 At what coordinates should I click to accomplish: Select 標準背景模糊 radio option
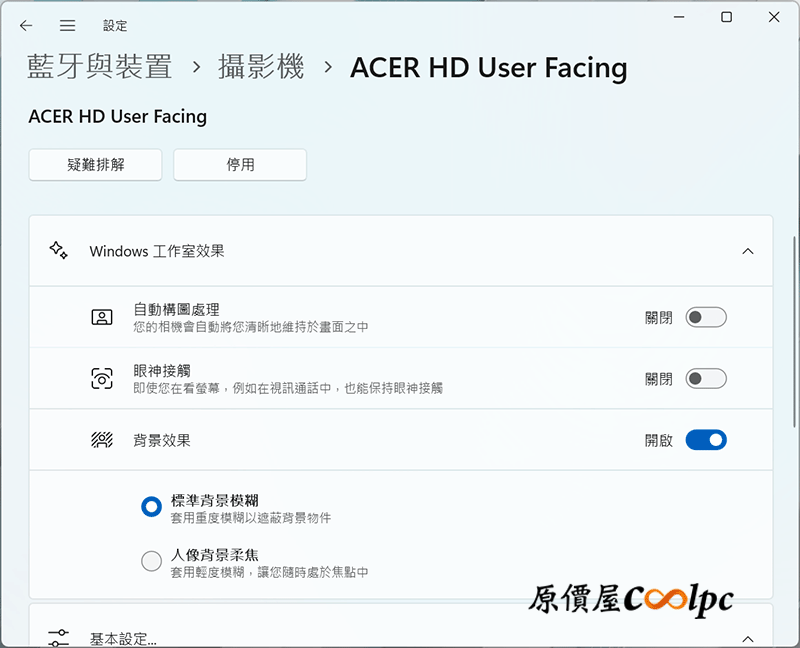coord(152,507)
